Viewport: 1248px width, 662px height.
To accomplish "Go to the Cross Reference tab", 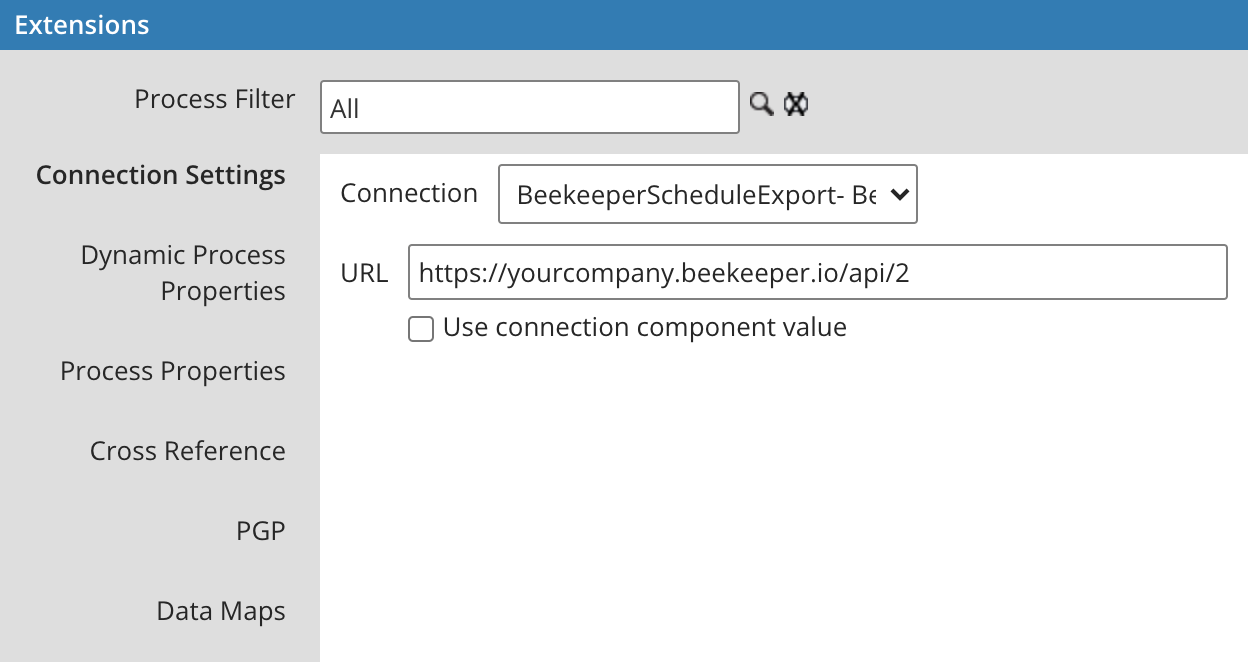I will tap(188, 451).
